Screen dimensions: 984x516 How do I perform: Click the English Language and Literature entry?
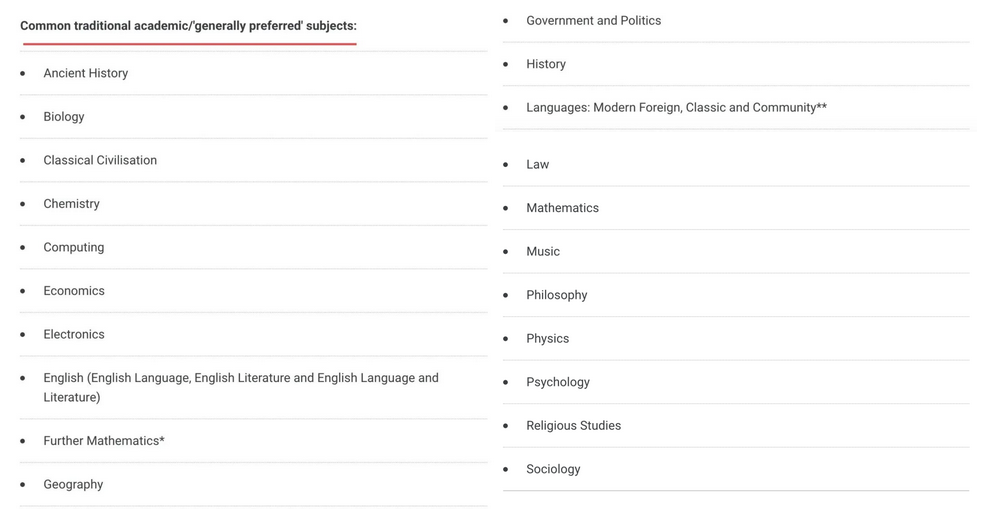click(241, 387)
